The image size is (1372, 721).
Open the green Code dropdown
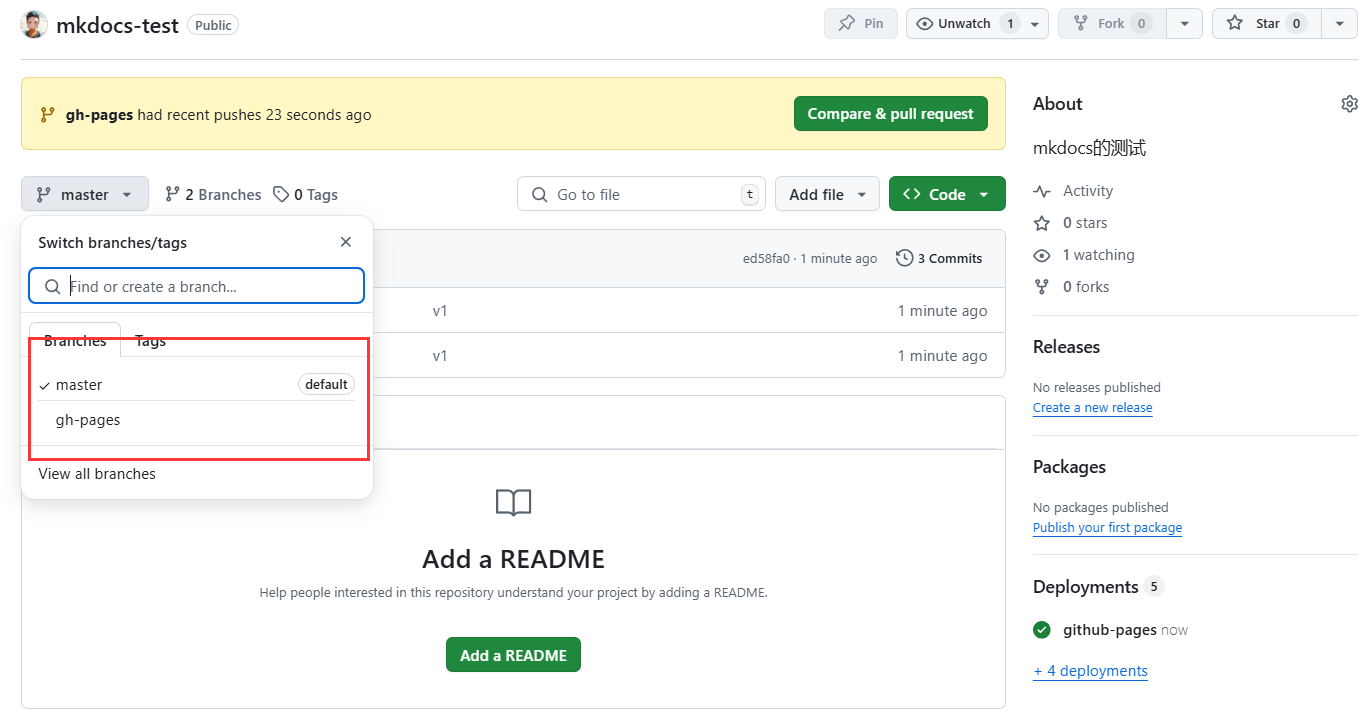[x=947, y=194]
